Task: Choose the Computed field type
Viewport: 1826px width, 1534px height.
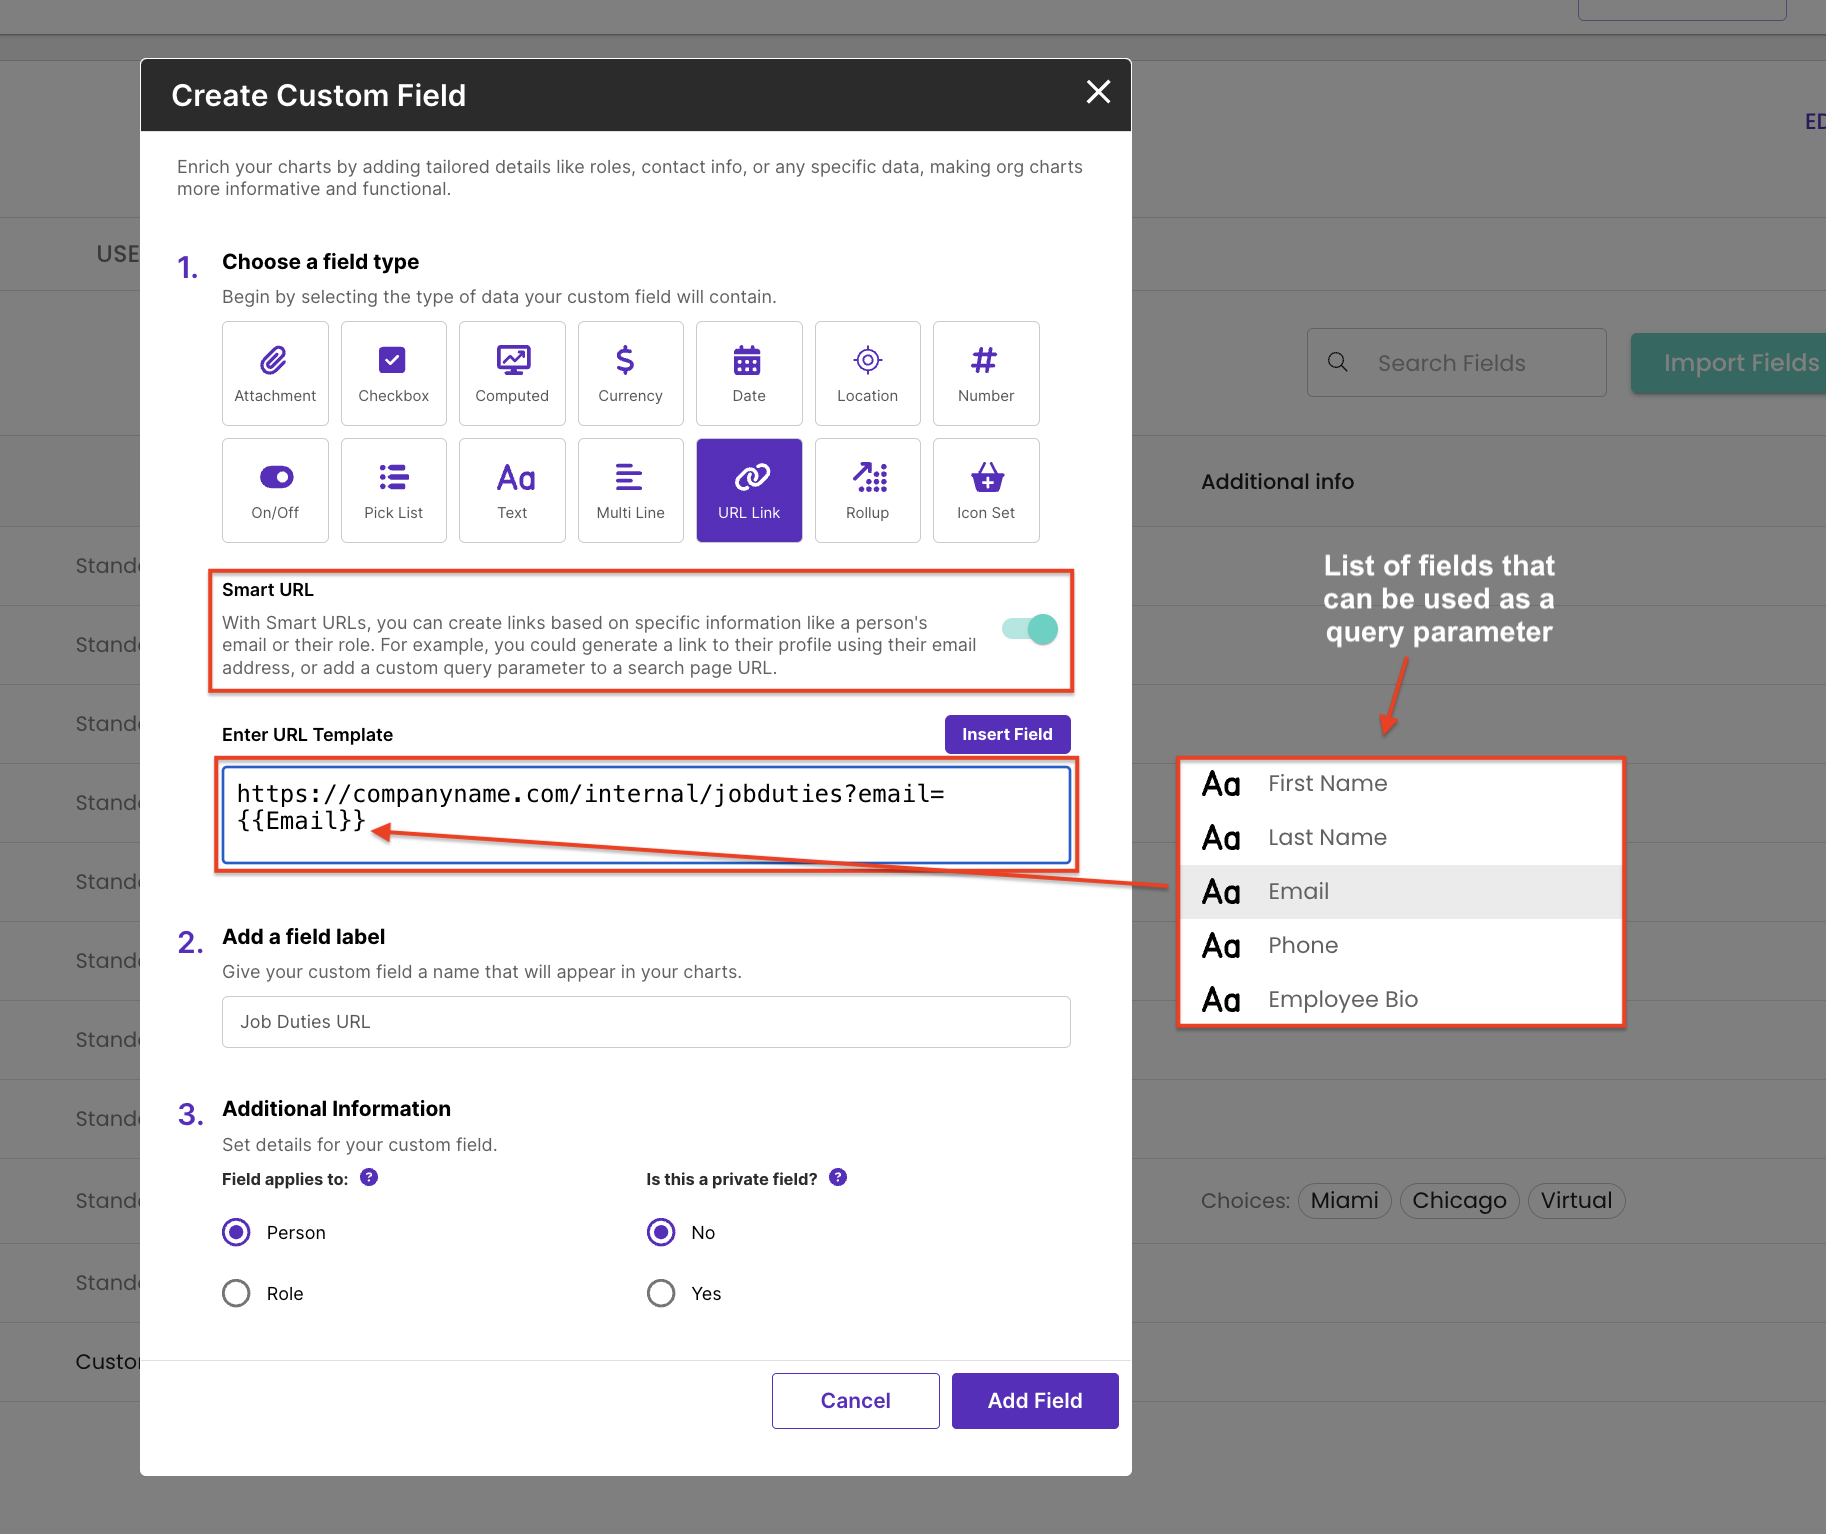Action: (512, 373)
